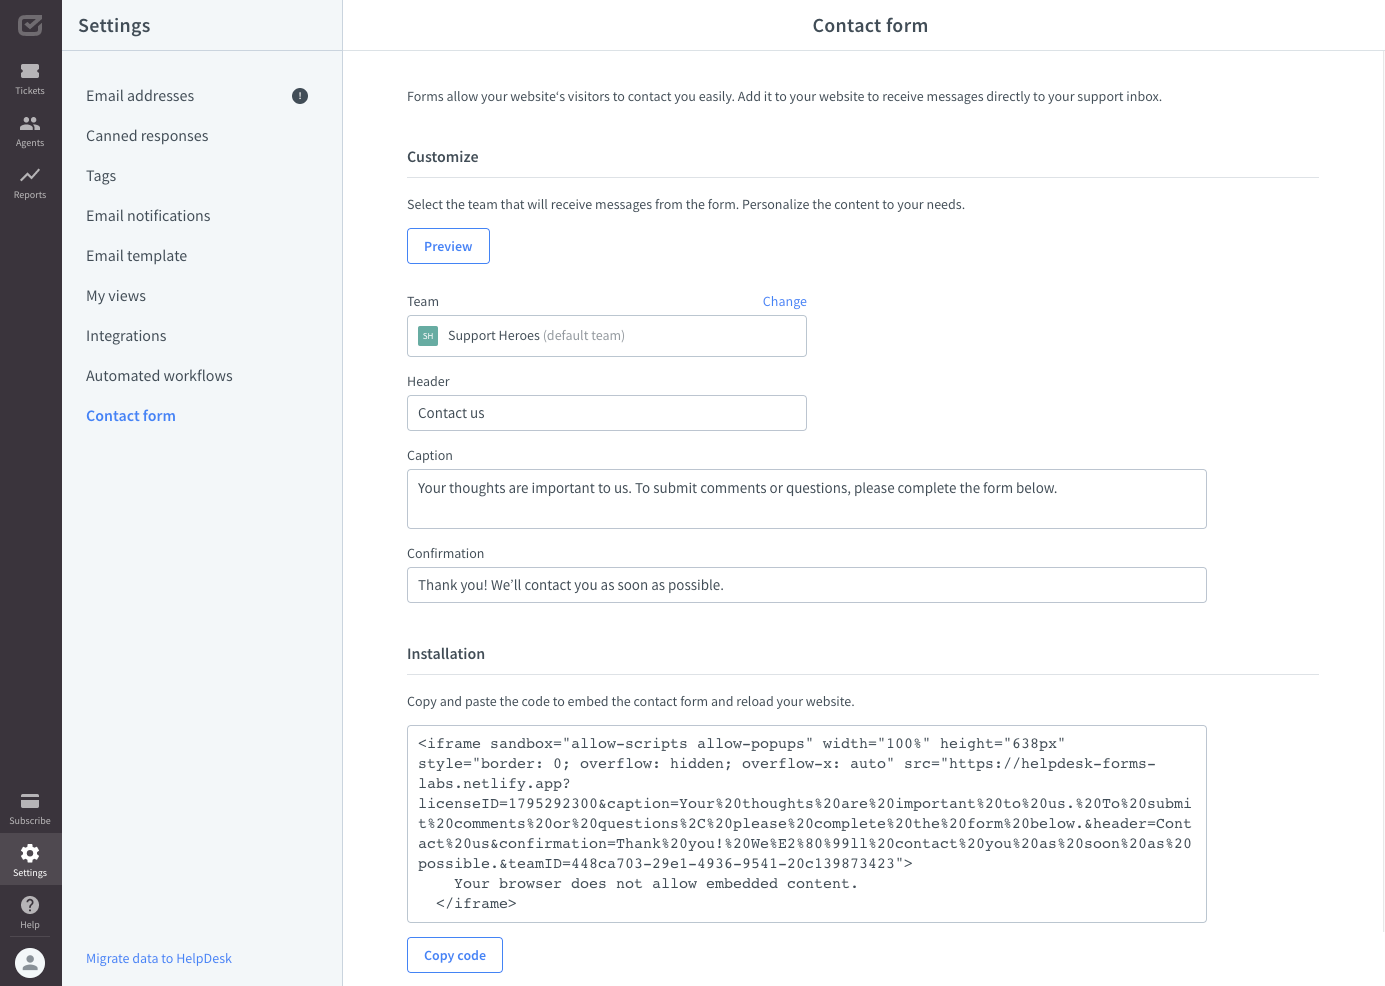Image resolution: width=1385 pixels, height=986 pixels.
Task: Change the receiving team
Action: click(x=784, y=301)
